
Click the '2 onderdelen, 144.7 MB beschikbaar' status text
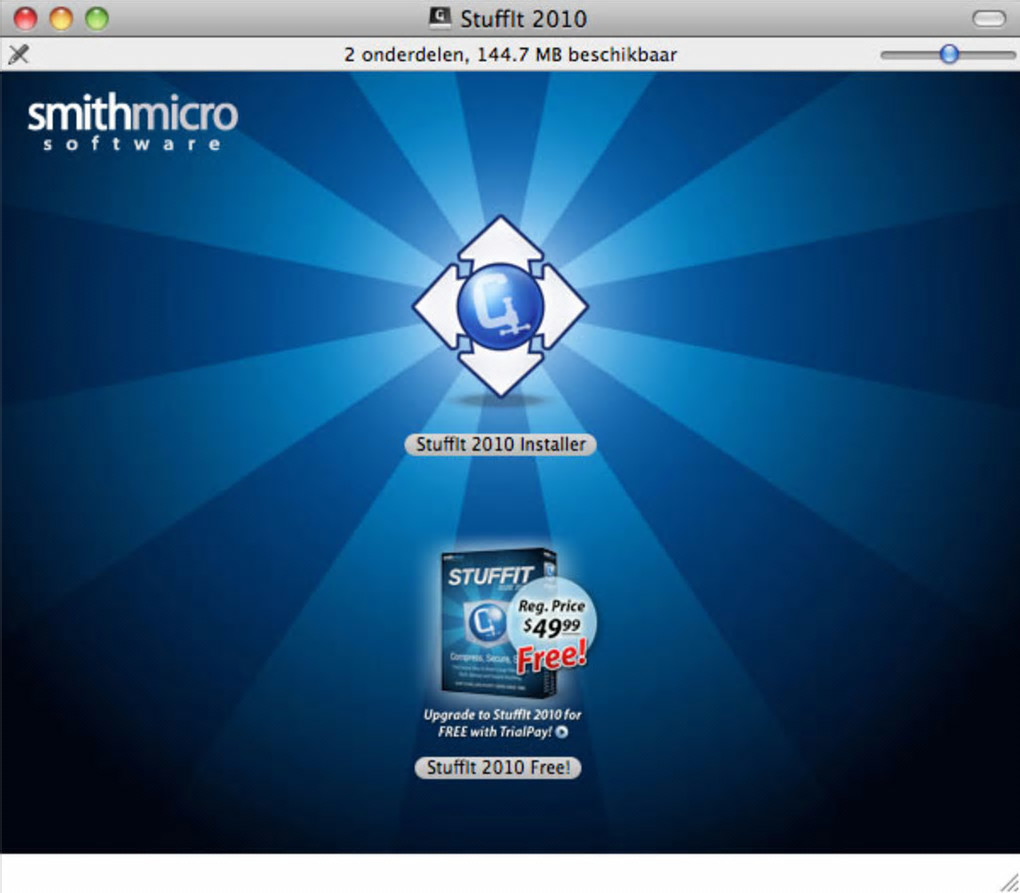(510, 55)
